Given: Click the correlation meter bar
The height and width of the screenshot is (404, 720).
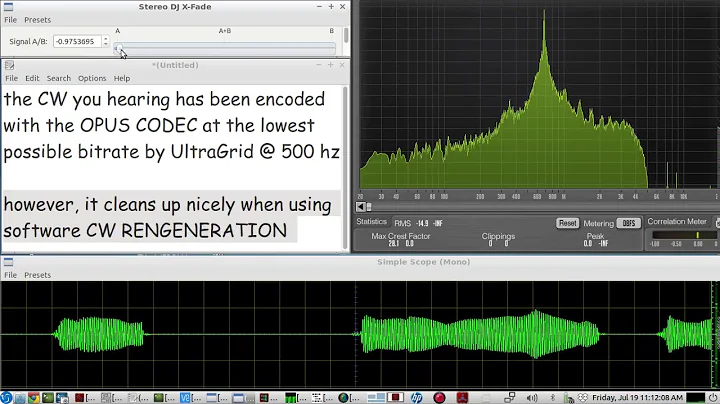Looking at the screenshot, I should point(684,235).
